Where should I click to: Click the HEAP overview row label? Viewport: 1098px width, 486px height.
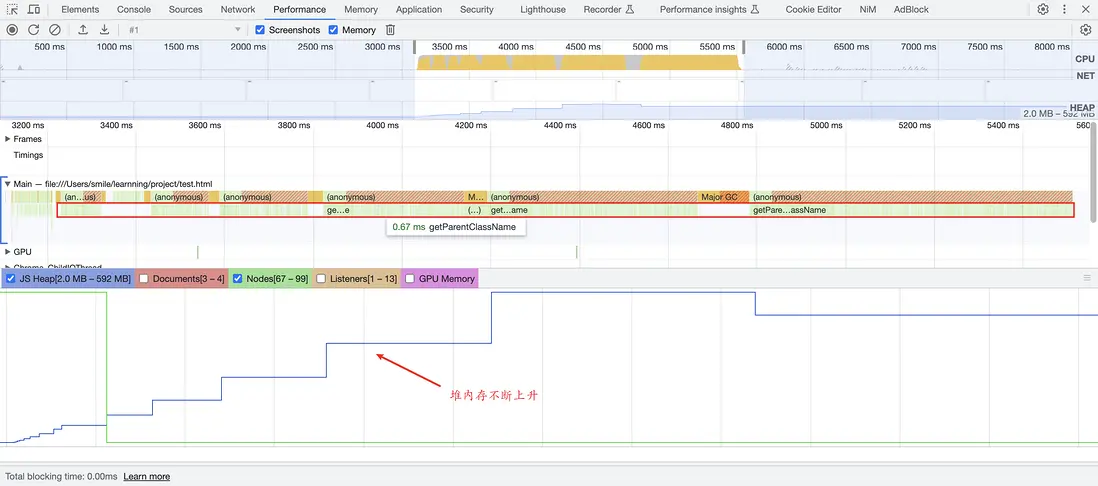pyautogui.click(x=1082, y=108)
